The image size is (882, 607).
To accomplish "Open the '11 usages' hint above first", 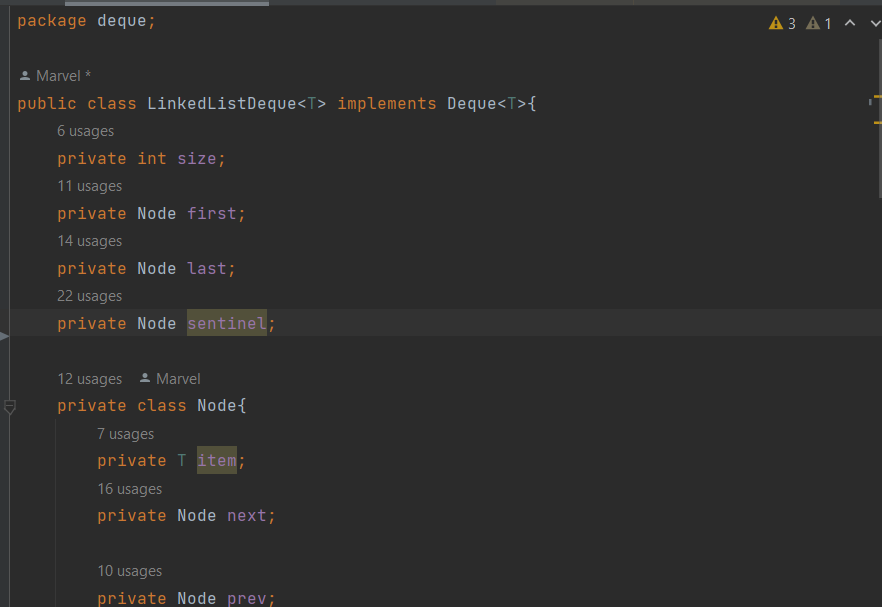I will click(x=89, y=186).
